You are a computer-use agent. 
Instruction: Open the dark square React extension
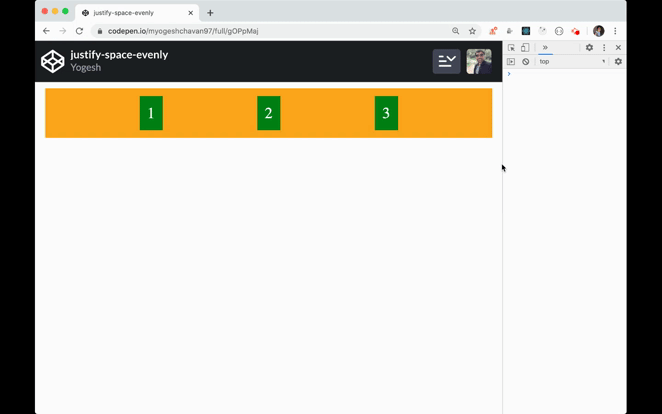point(526,31)
